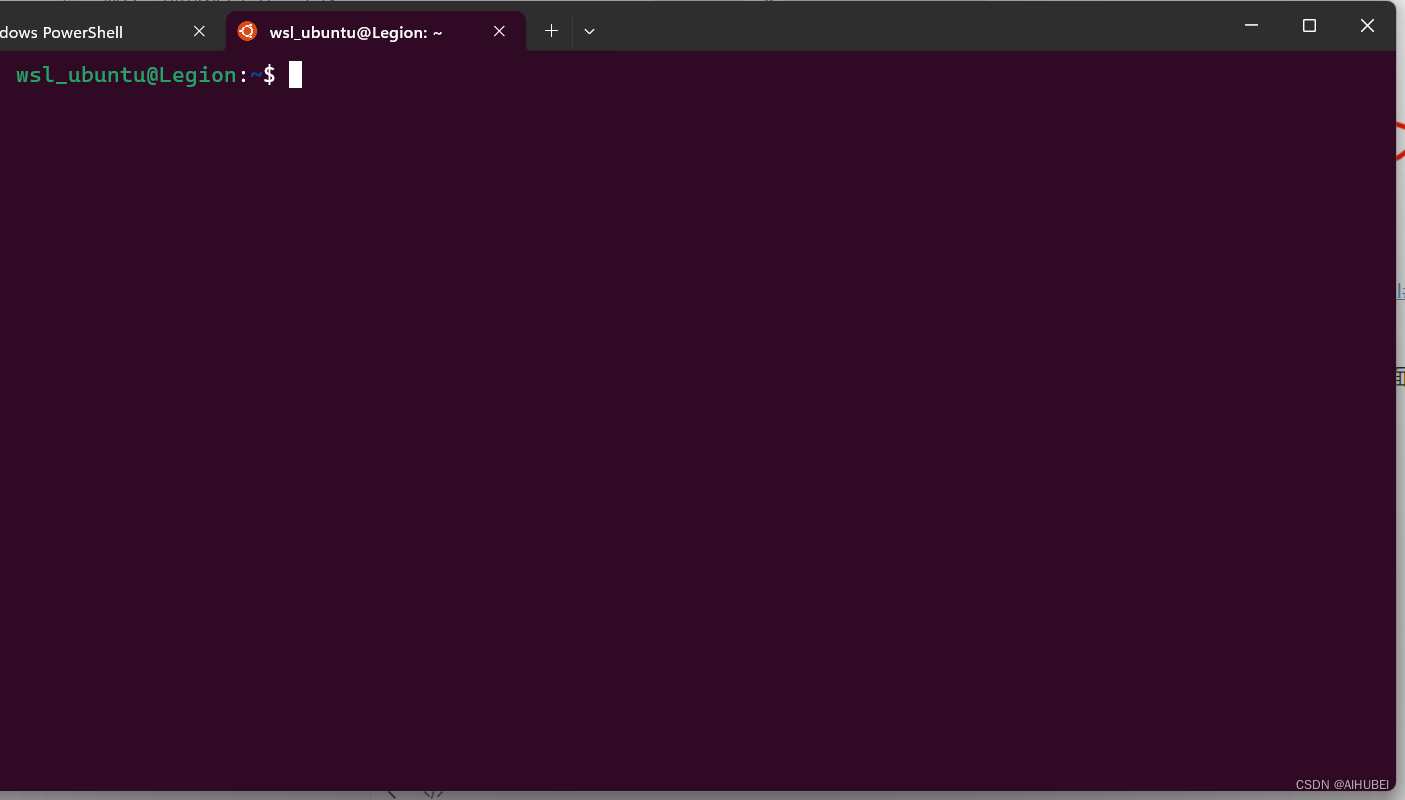This screenshot has width=1405, height=800.
Task: Expand the new tab profiles dropdown
Action: pos(589,31)
